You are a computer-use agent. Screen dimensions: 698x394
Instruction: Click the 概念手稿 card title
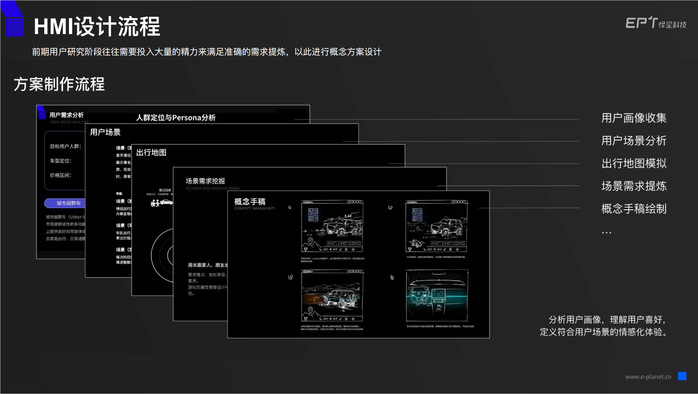(x=250, y=202)
